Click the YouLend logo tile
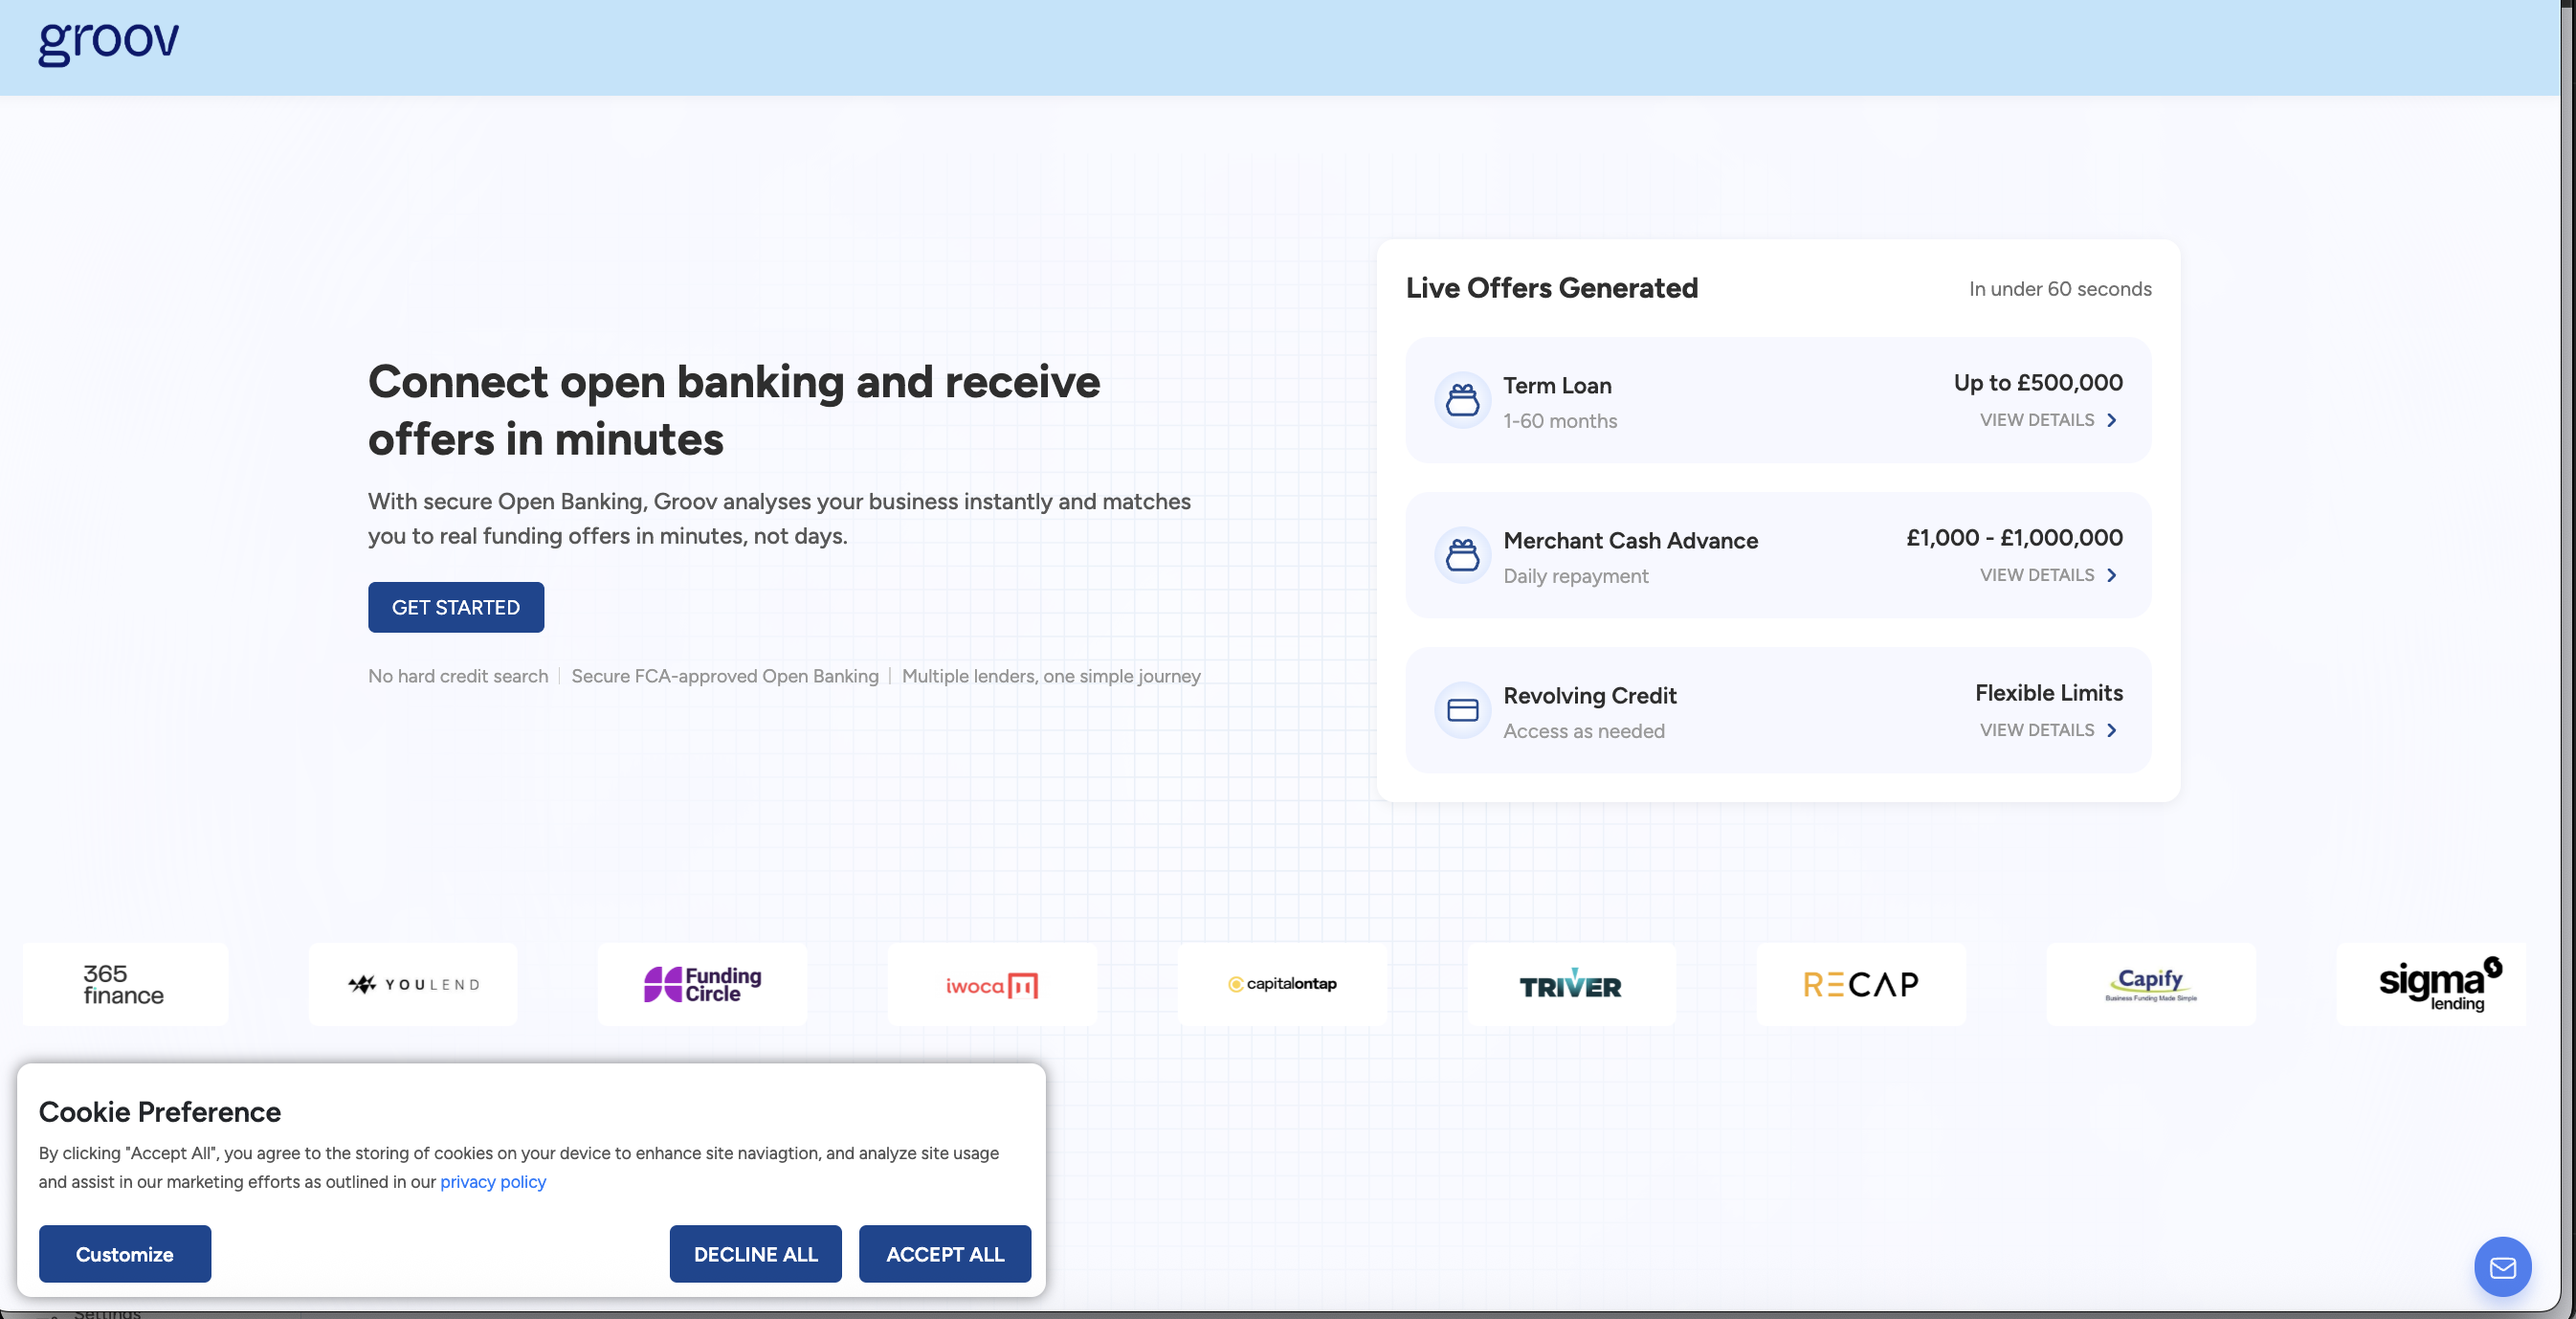Viewport: 2576px width, 1319px height. pyautogui.click(x=413, y=985)
